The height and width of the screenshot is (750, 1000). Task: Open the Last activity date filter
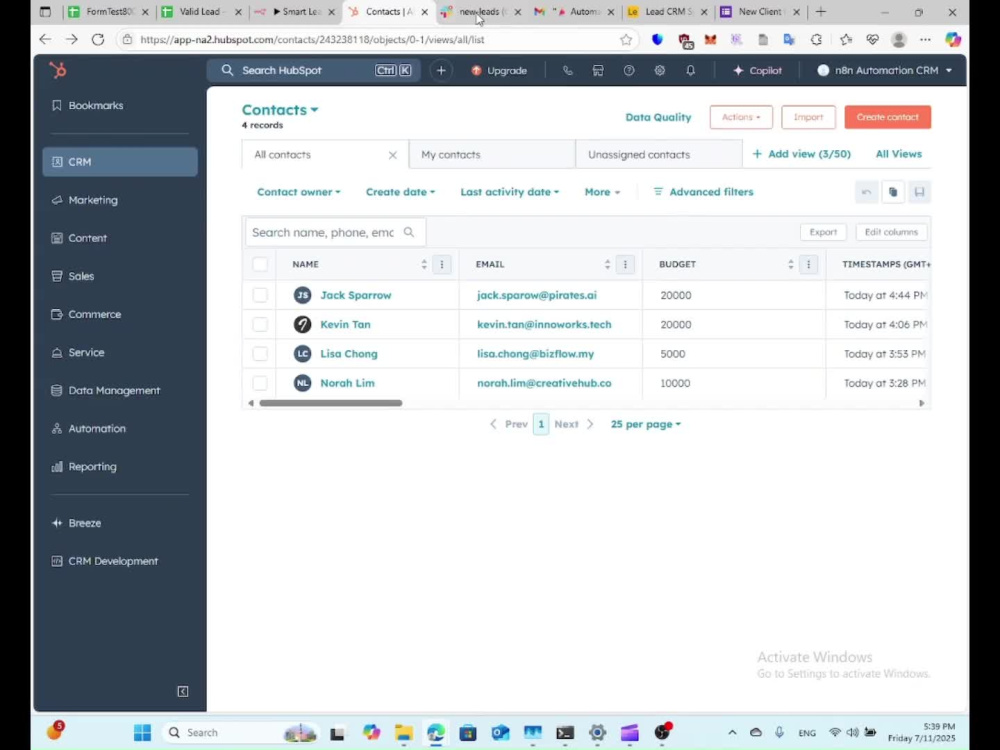[x=509, y=192]
